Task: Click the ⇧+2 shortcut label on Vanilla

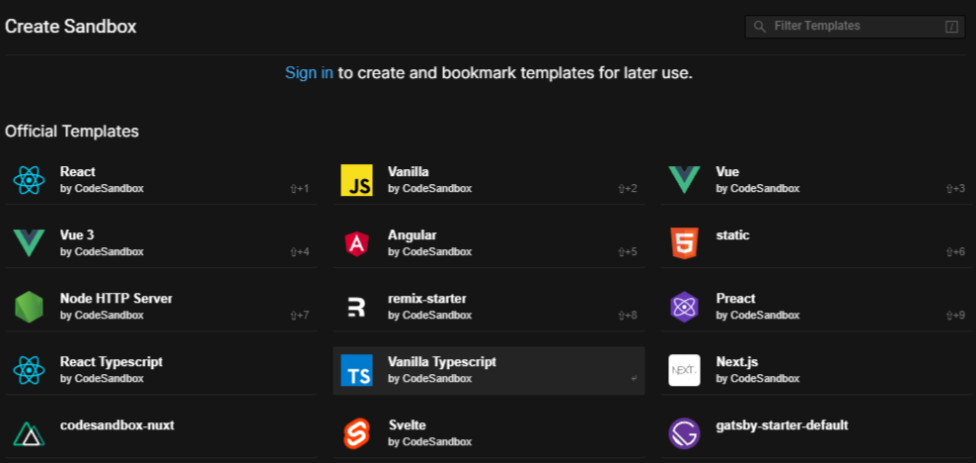Action: pos(627,189)
